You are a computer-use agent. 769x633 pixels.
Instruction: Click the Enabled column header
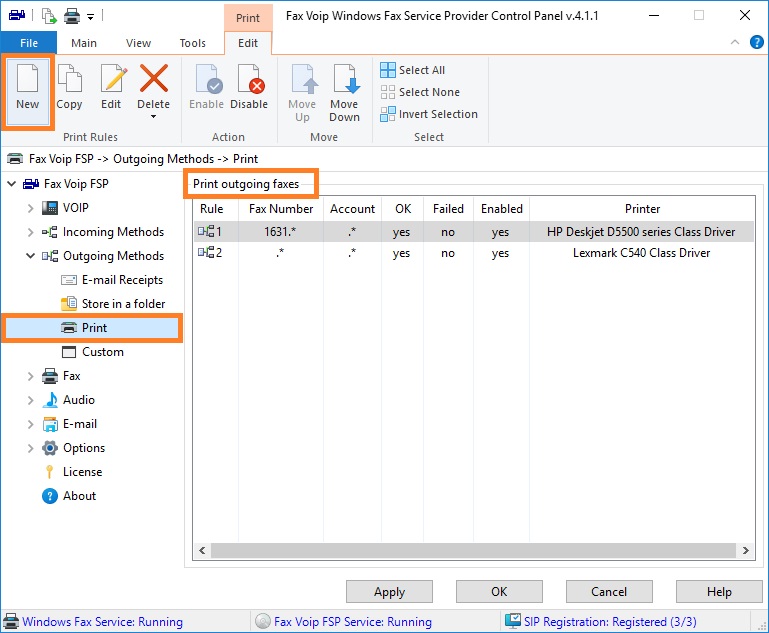click(x=502, y=209)
